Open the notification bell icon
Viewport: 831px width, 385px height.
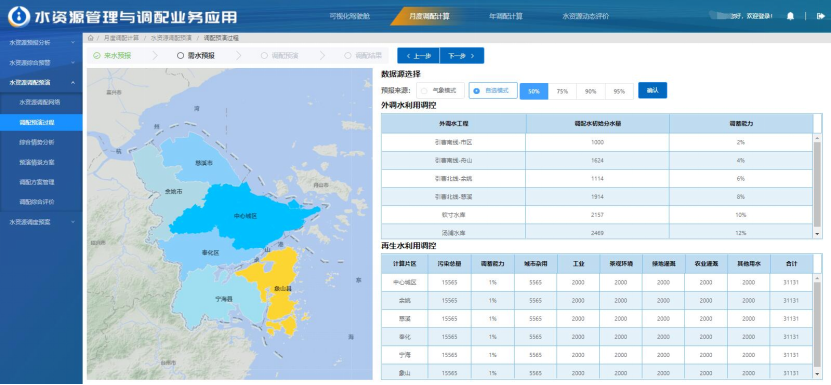pos(790,16)
